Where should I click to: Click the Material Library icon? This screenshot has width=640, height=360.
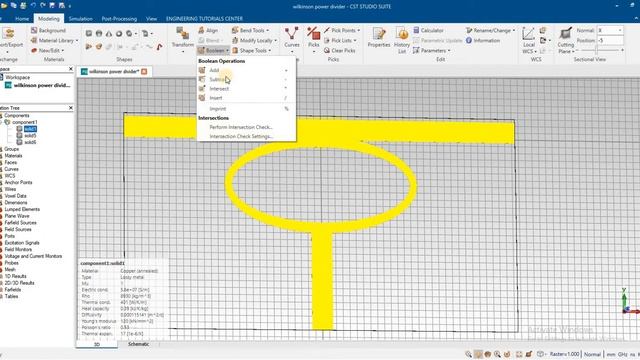[34, 40]
